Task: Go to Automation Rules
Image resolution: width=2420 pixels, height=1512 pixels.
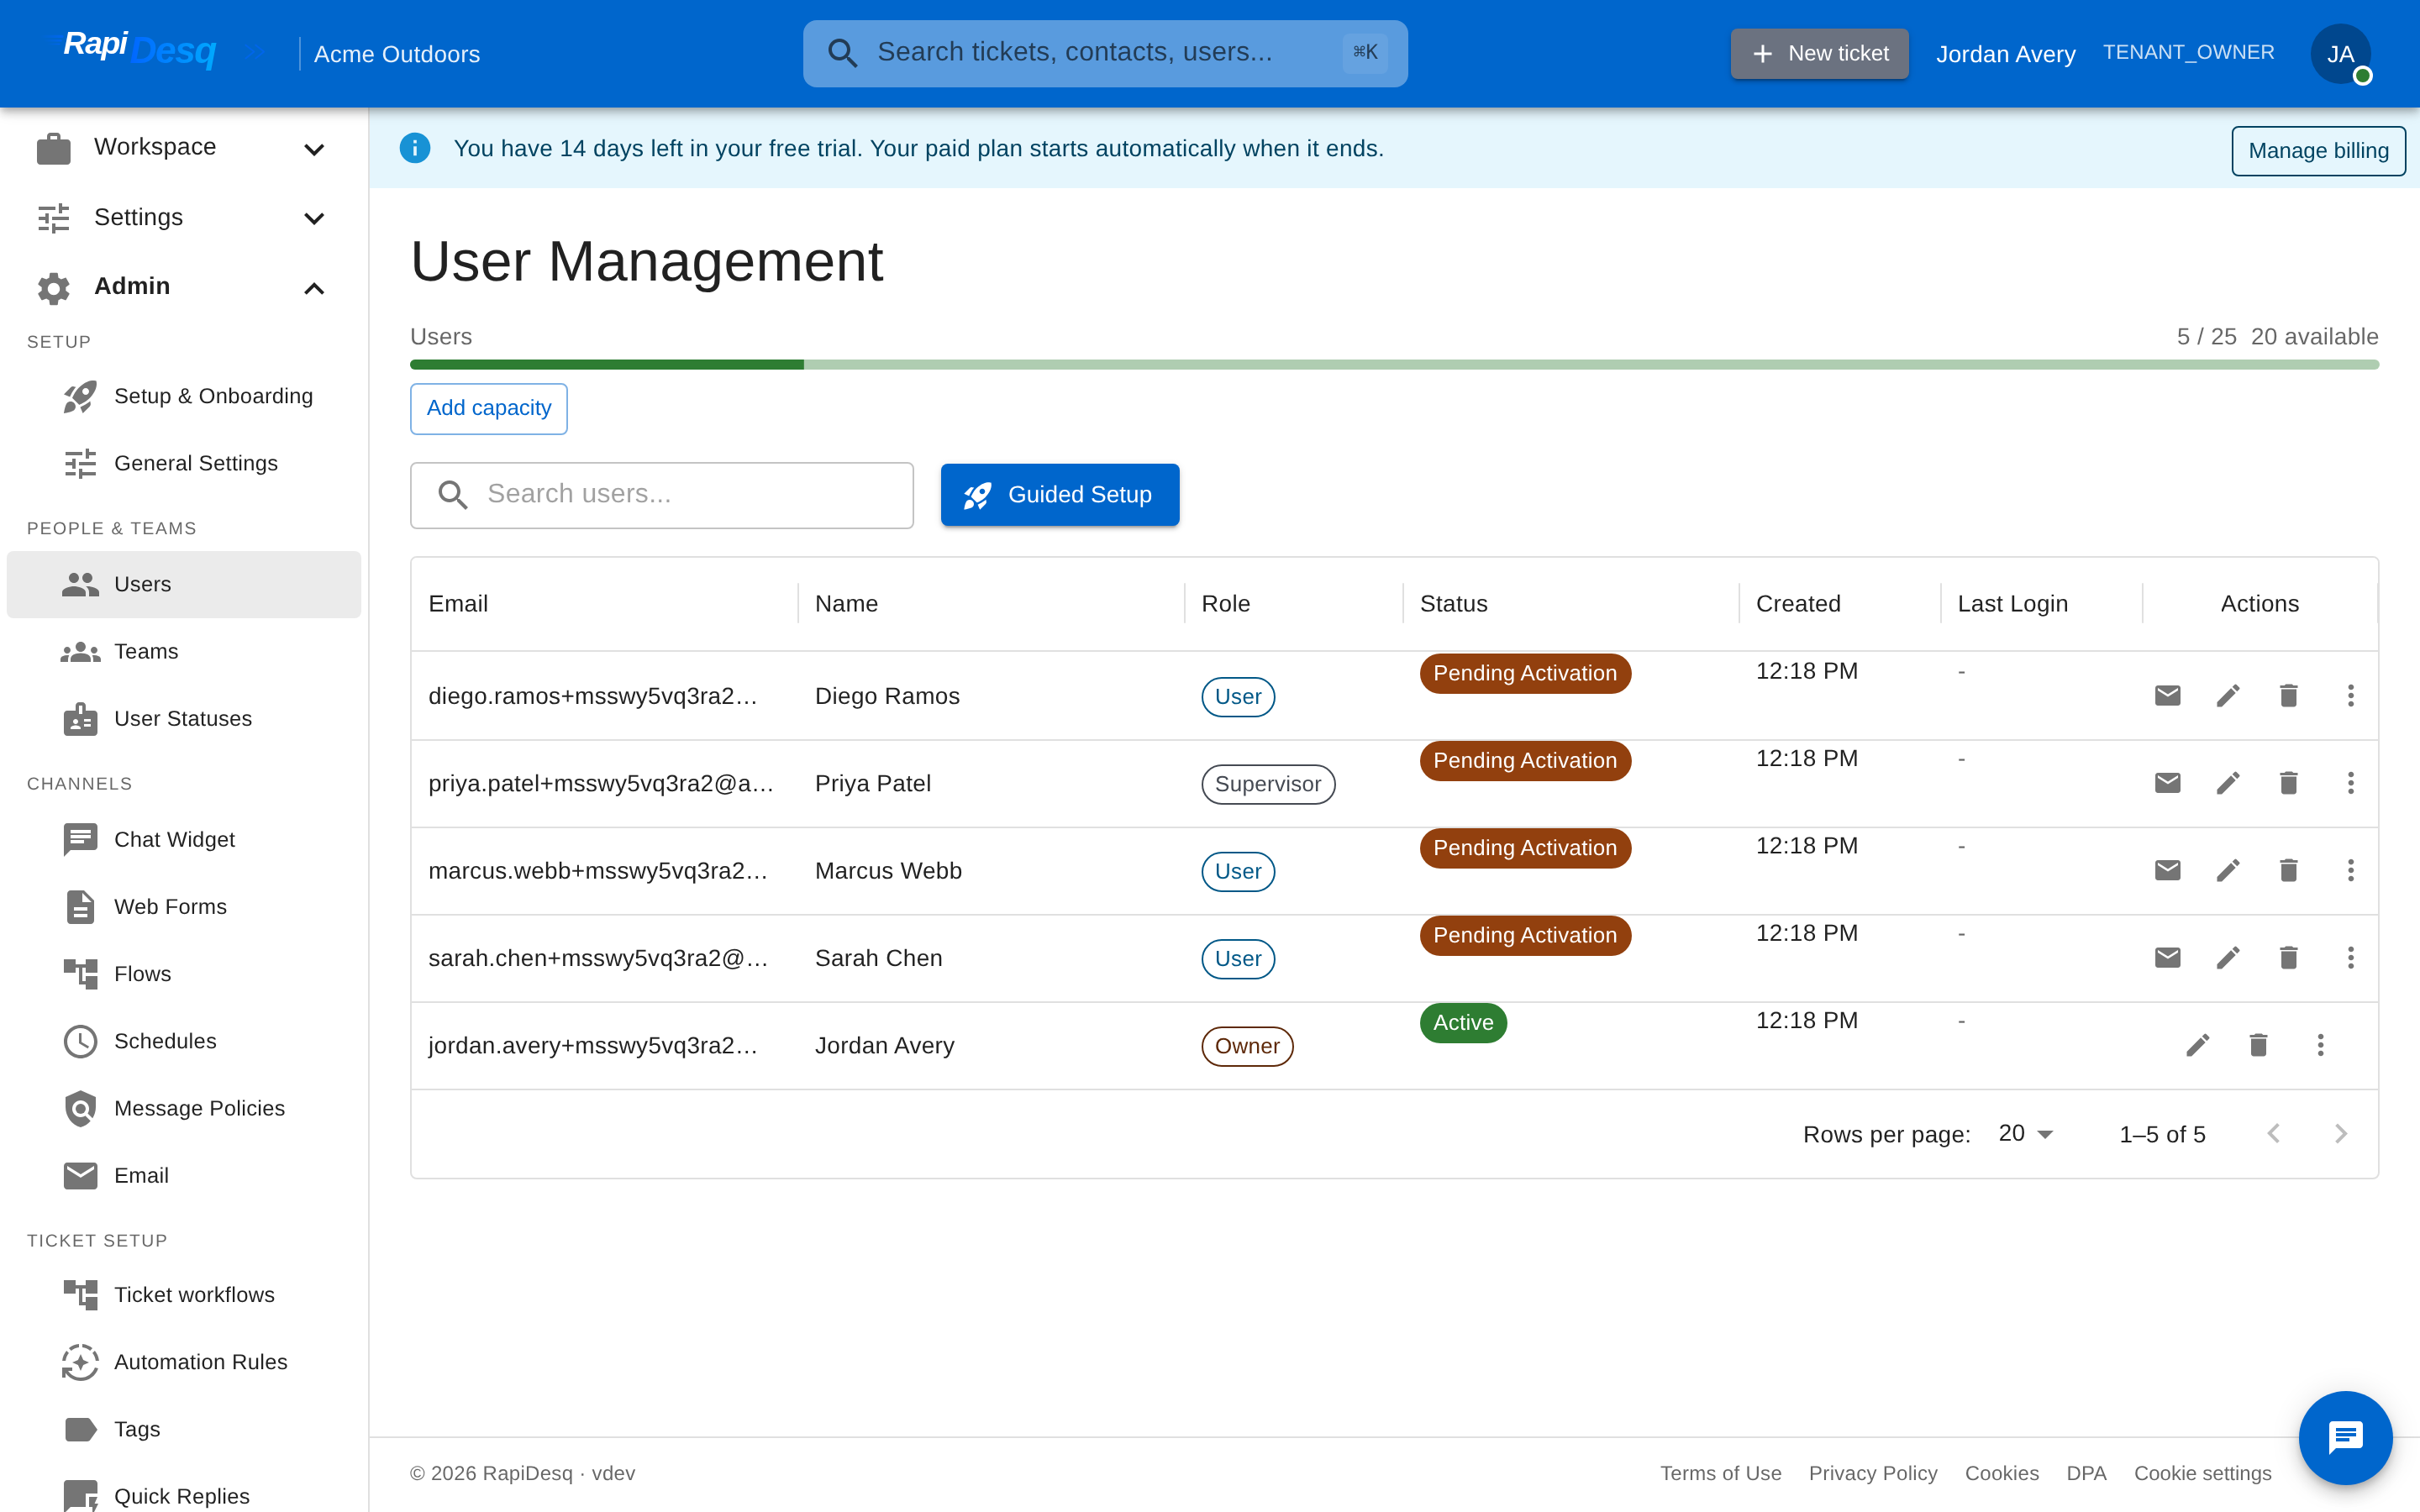Action: pos(184,1362)
